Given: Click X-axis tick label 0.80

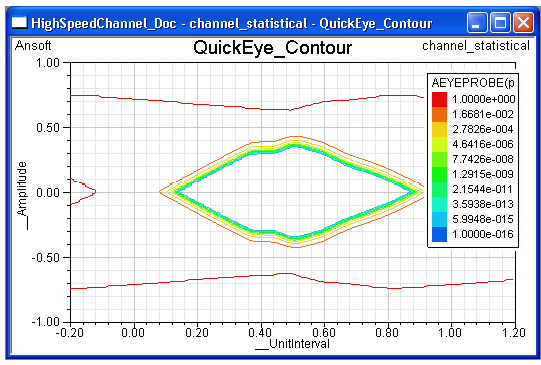Looking at the screenshot, I should tap(387, 333).
